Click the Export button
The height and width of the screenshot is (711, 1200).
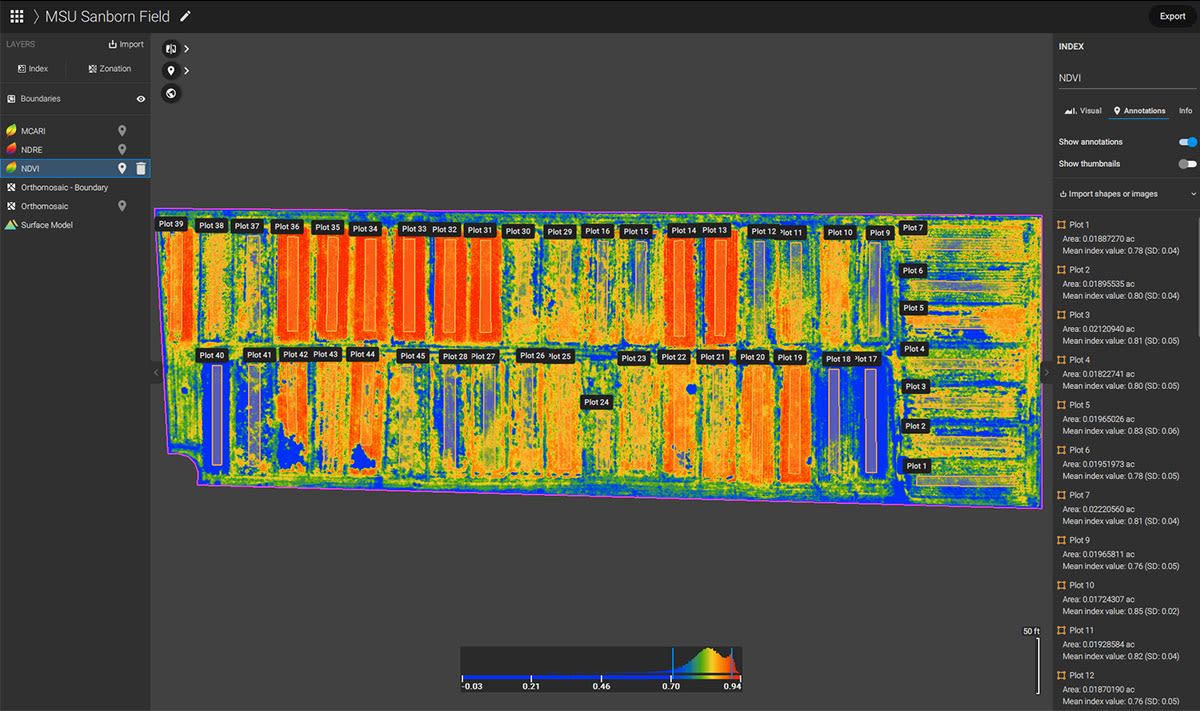pyautogui.click(x=1171, y=16)
